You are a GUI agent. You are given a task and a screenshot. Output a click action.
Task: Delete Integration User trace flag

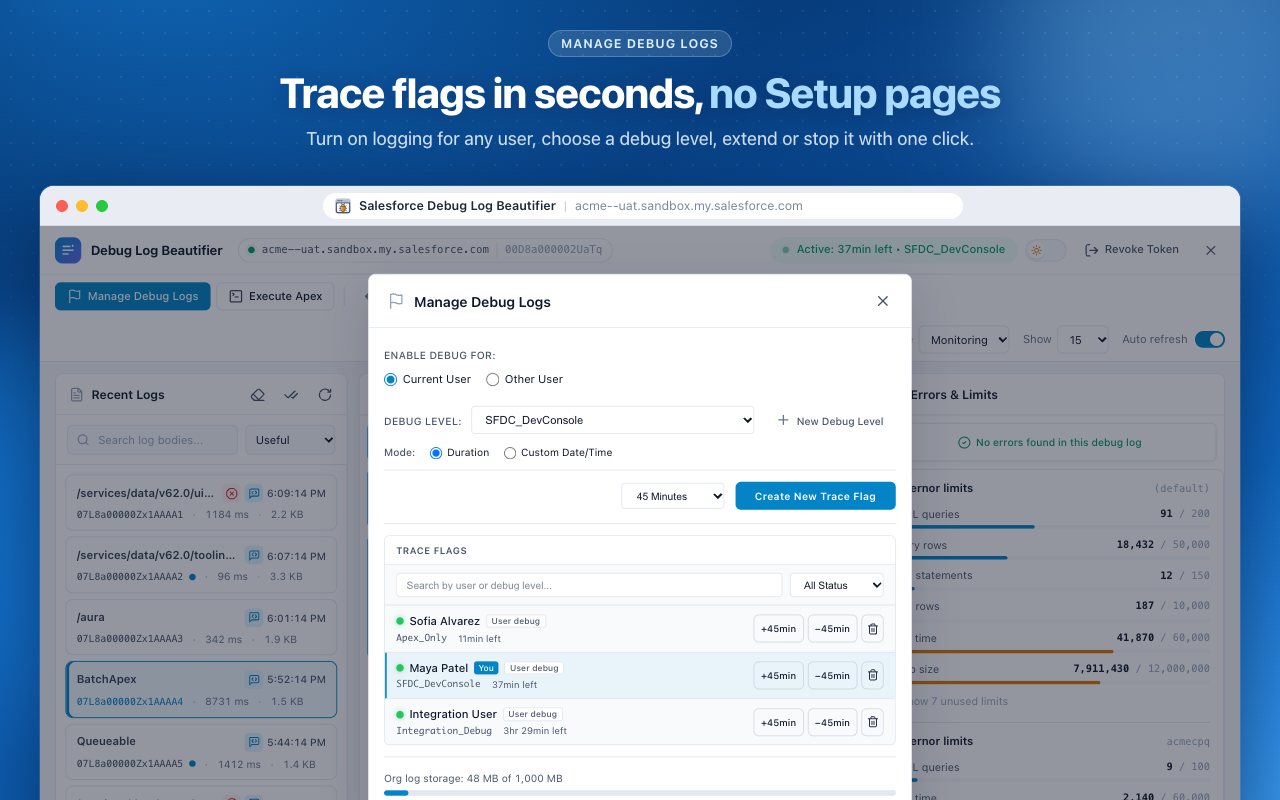click(x=873, y=722)
